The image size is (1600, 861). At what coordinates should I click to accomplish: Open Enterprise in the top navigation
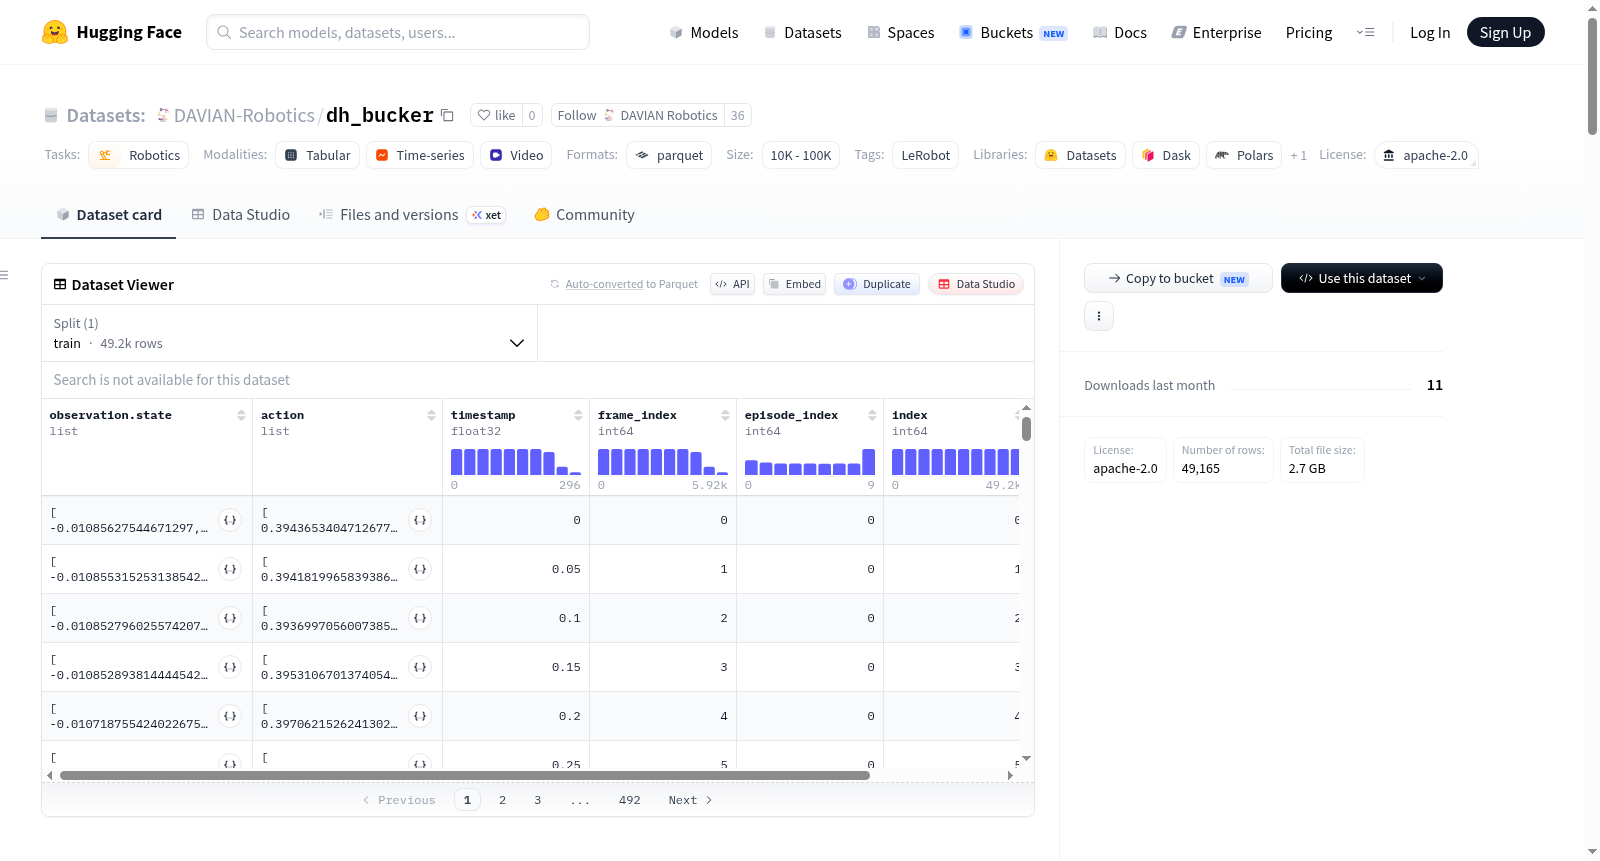1216,33
